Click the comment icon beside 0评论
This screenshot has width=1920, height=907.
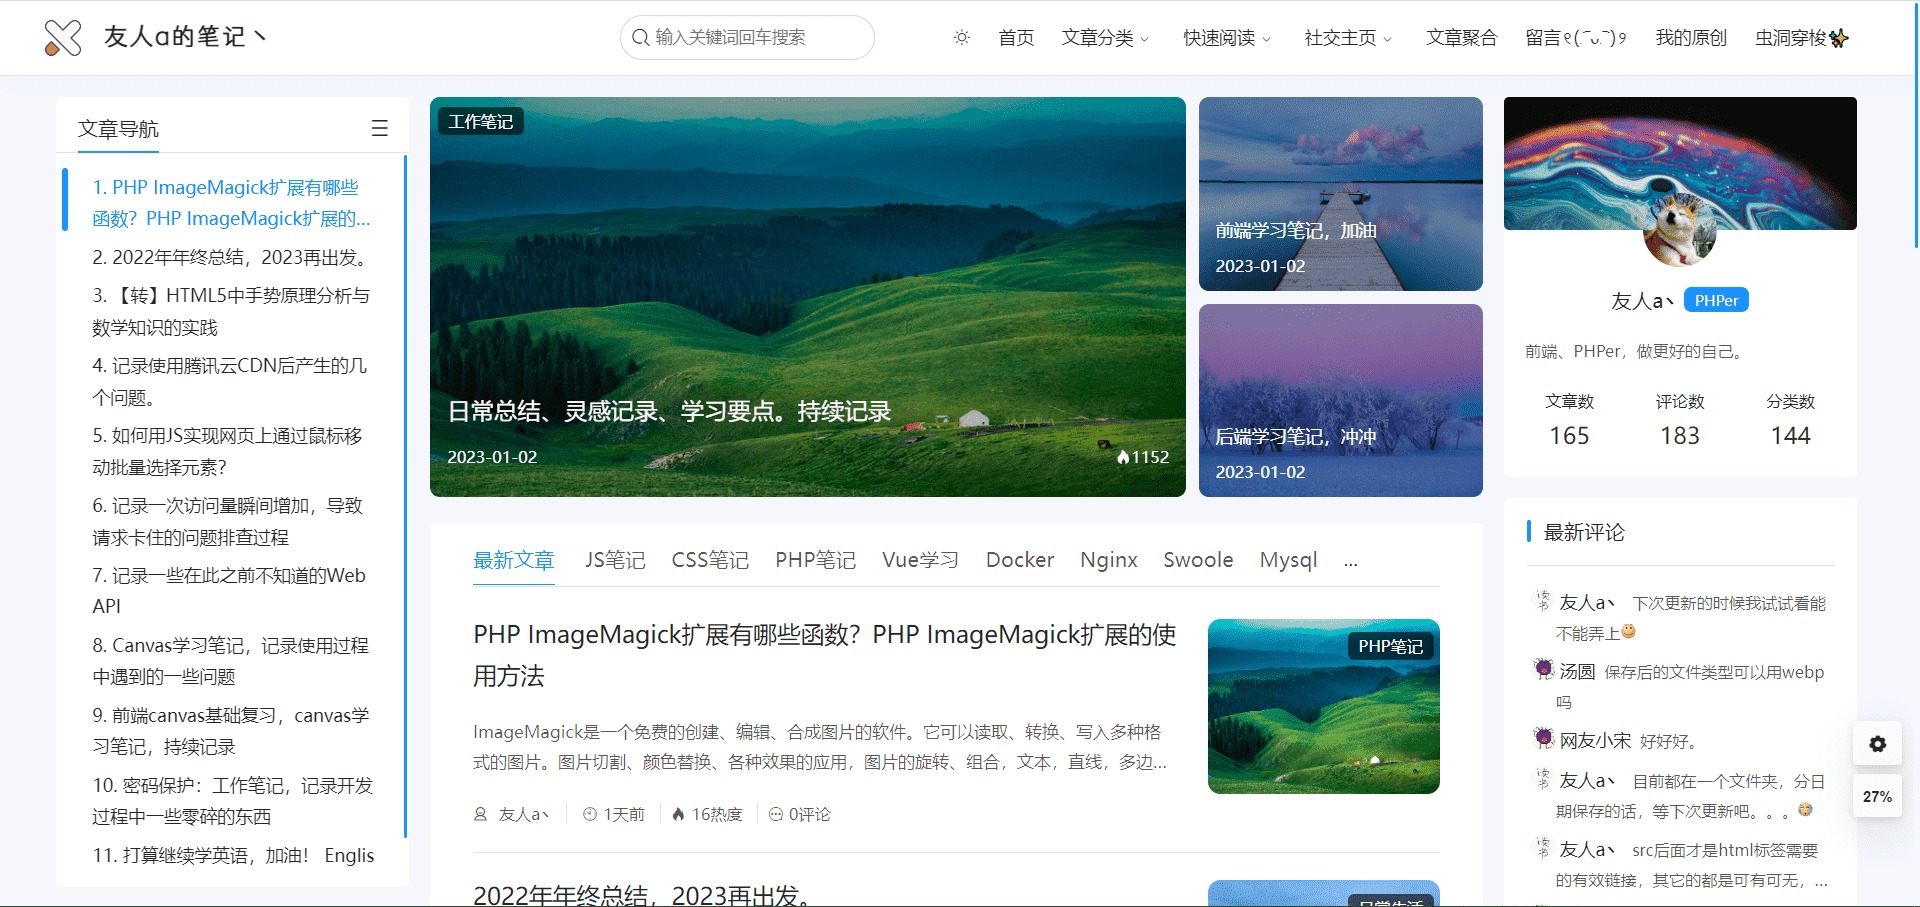pos(775,814)
